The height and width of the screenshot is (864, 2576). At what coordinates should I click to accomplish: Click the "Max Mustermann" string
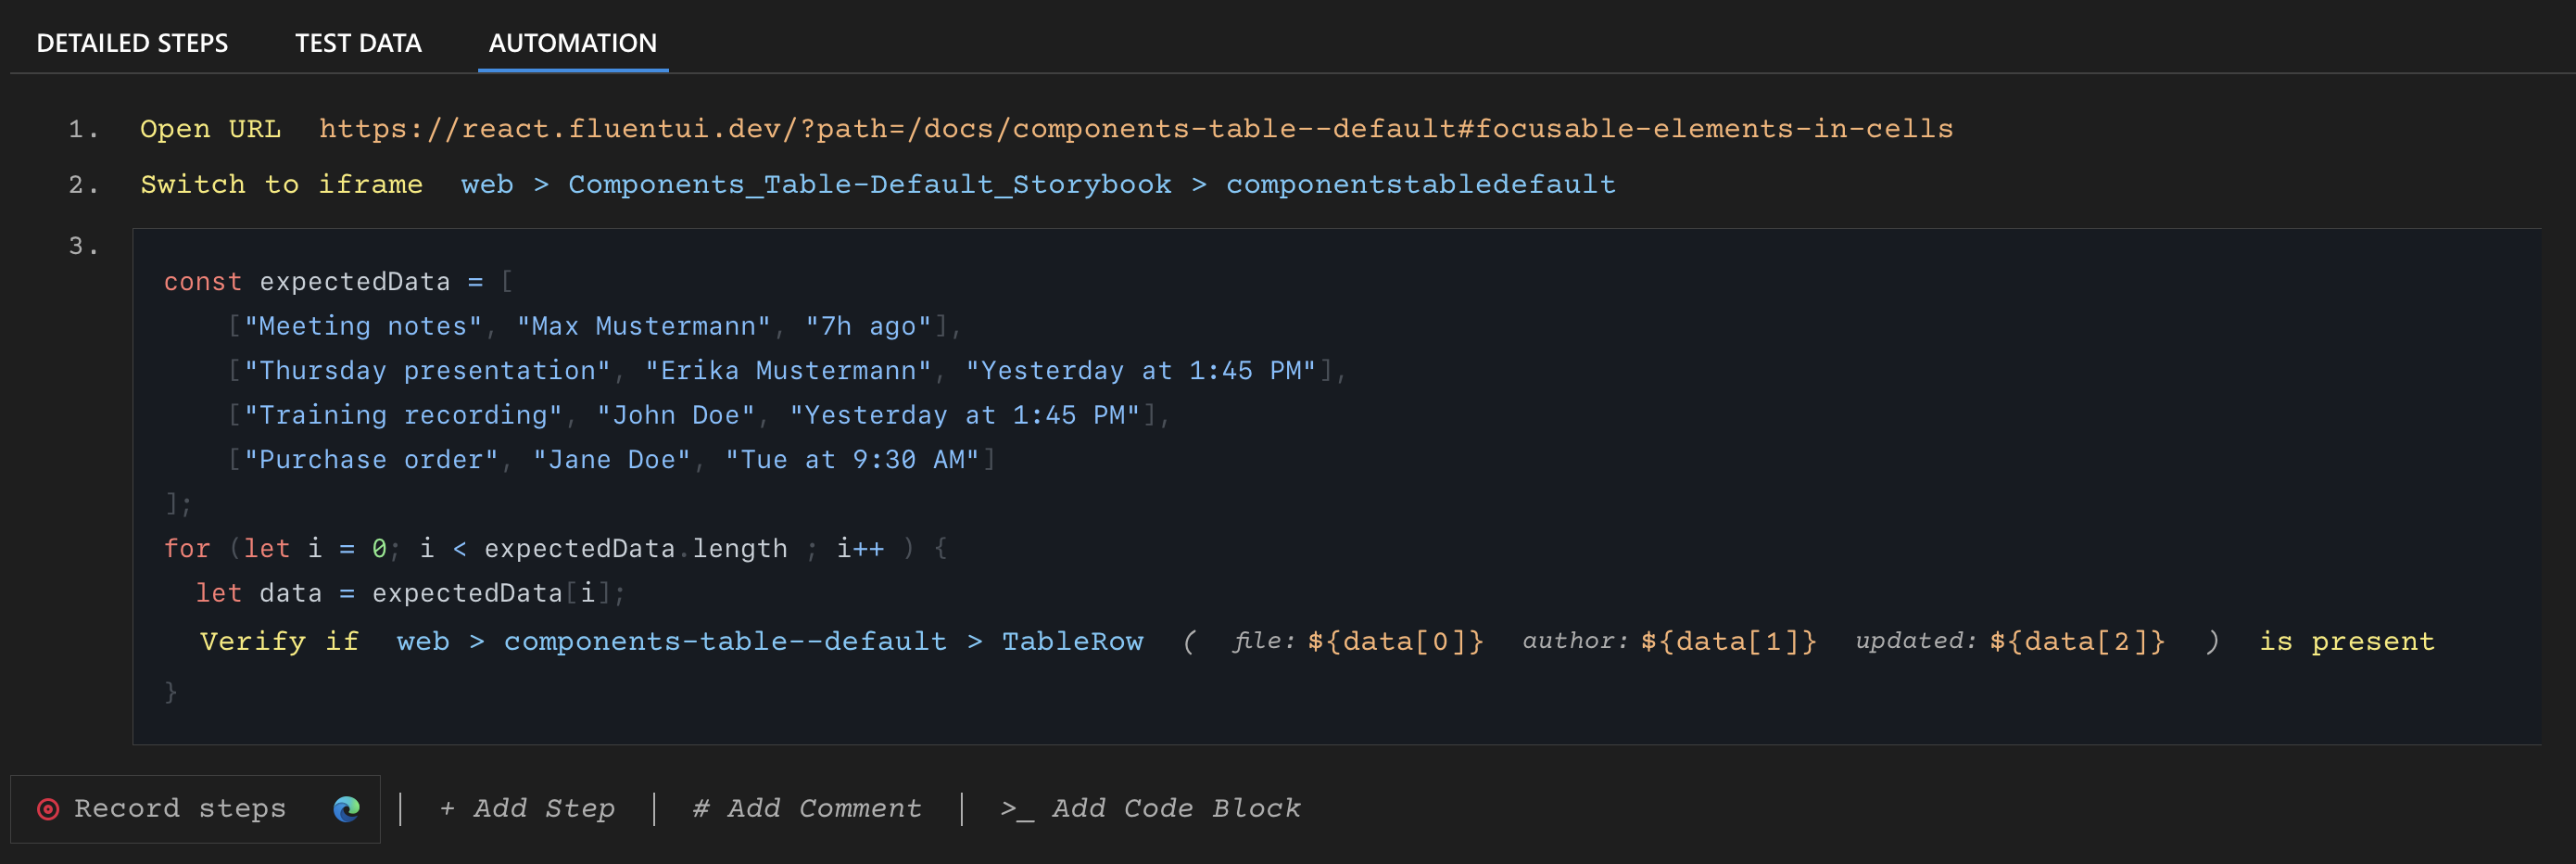643,326
